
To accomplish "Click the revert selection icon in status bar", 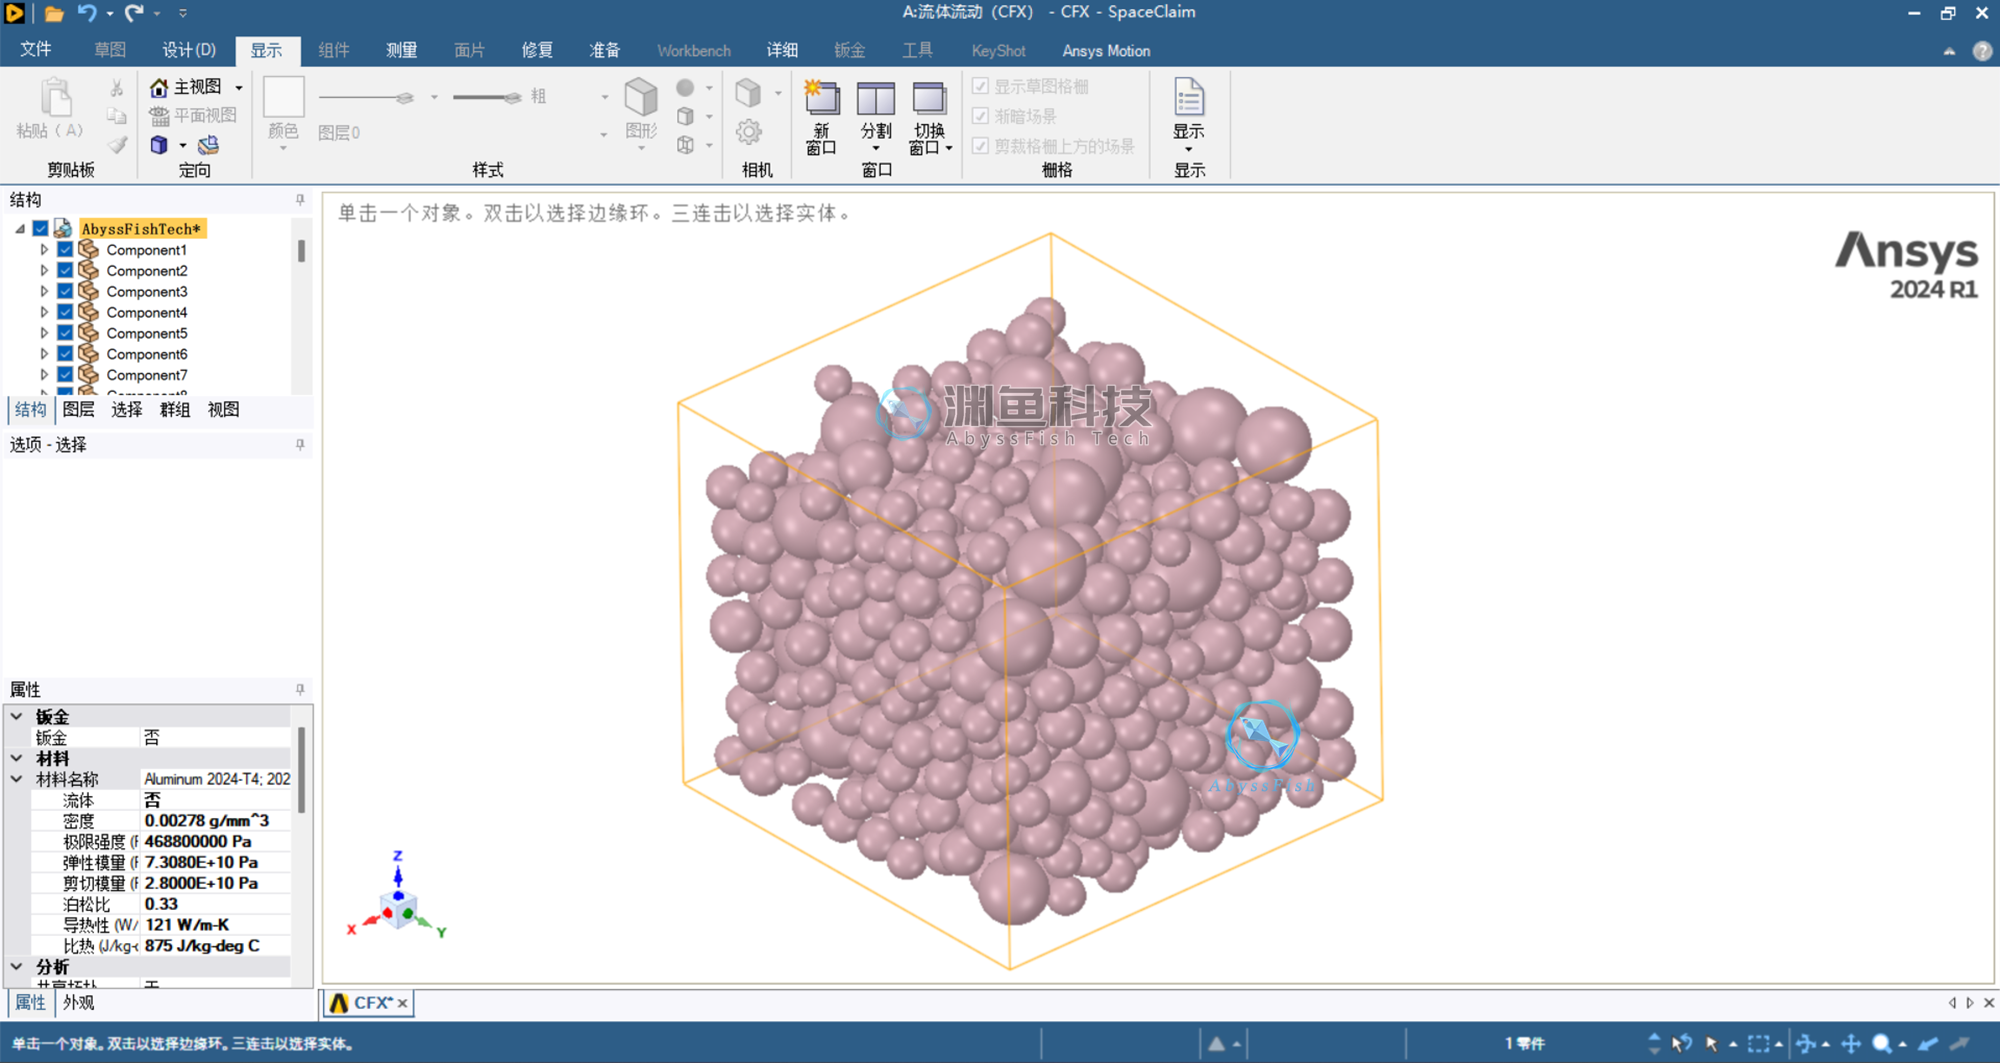I will pos(1682,1043).
